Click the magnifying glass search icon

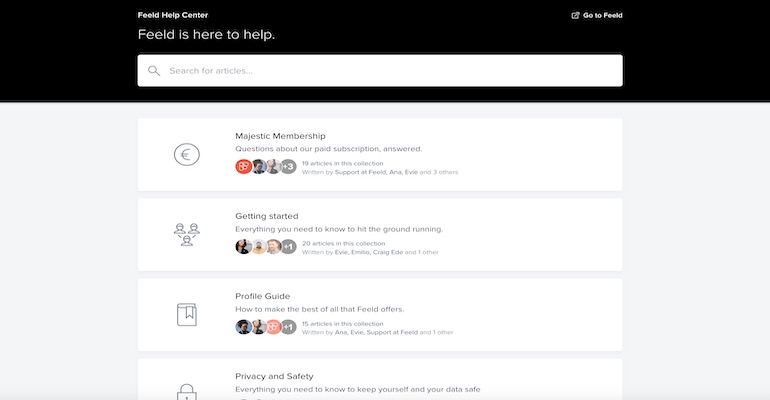[154, 71]
